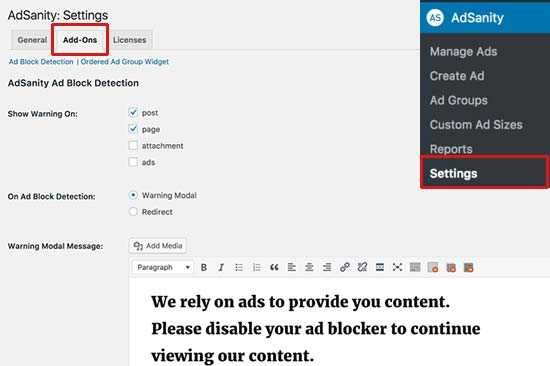Image resolution: width=550 pixels, height=366 pixels.
Task: Uncheck the page checkbox
Action: click(133, 129)
